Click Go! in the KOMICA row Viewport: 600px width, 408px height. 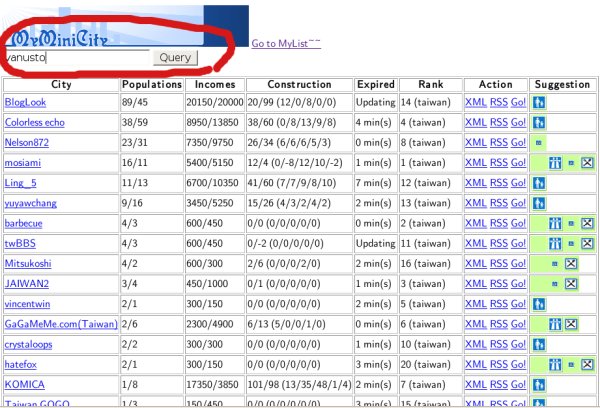click(x=518, y=385)
